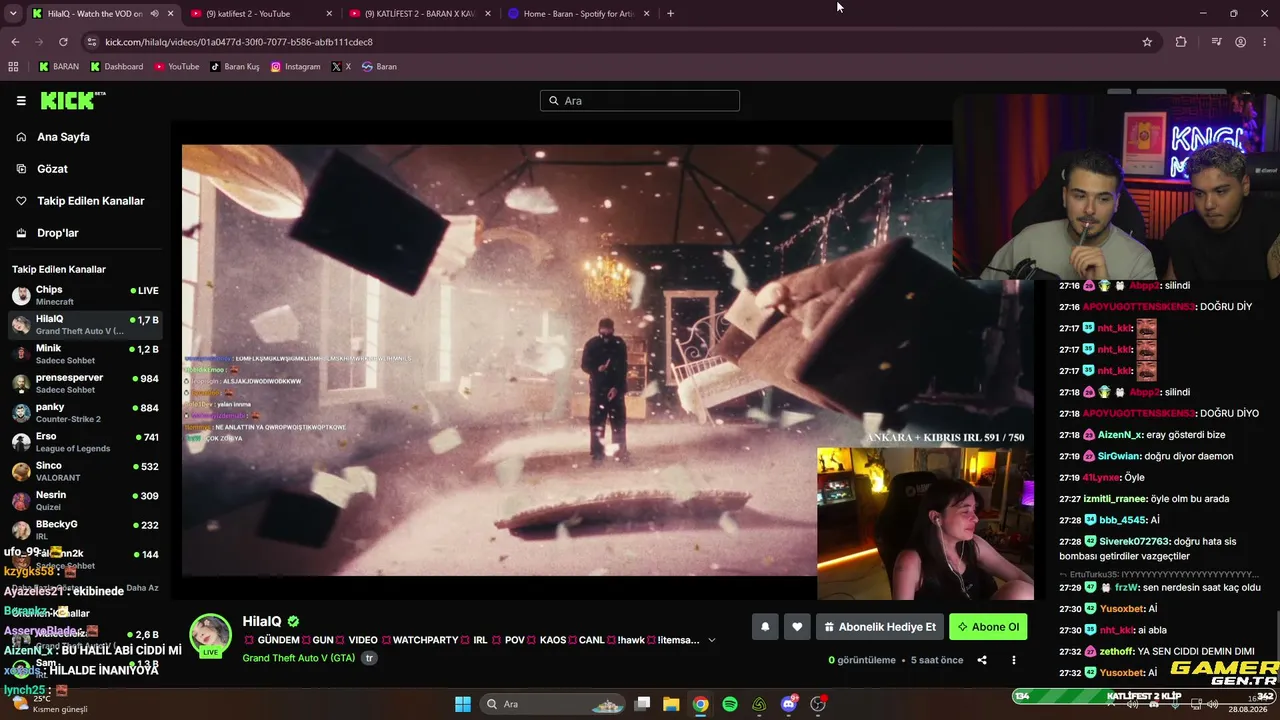Viewport: 1280px width, 720px height.
Task: Bookmark this page with the star icon
Action: click(x=1147, y=42)
